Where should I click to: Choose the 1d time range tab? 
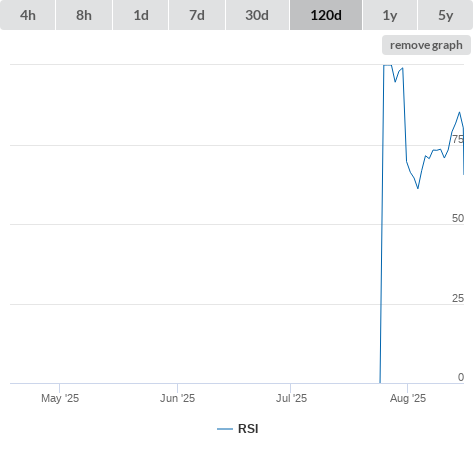pos(141,15)
